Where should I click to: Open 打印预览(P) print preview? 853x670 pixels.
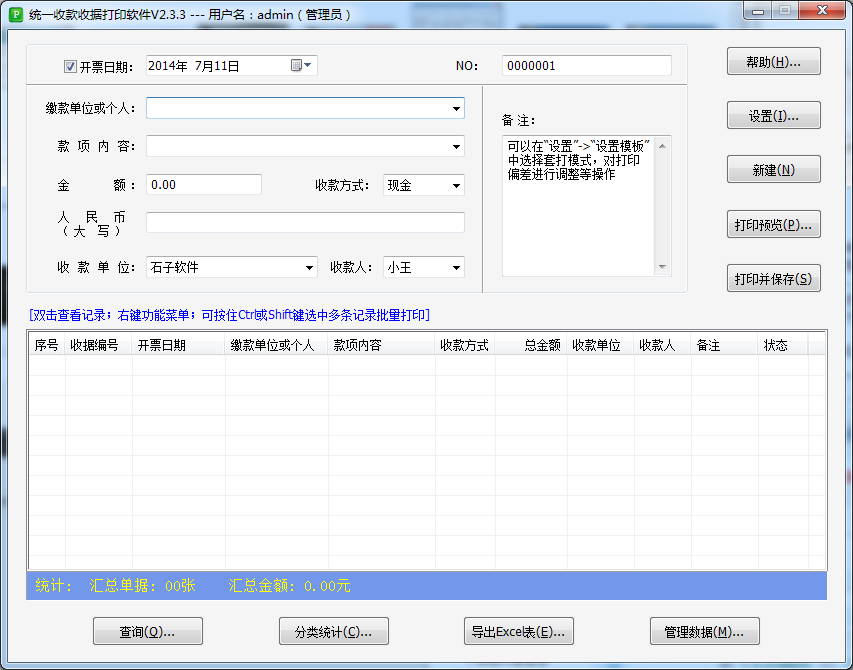tap(773, 224)
